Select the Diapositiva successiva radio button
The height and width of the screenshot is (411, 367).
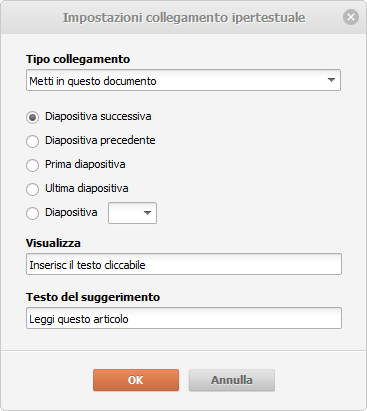(x=32, y=117)
